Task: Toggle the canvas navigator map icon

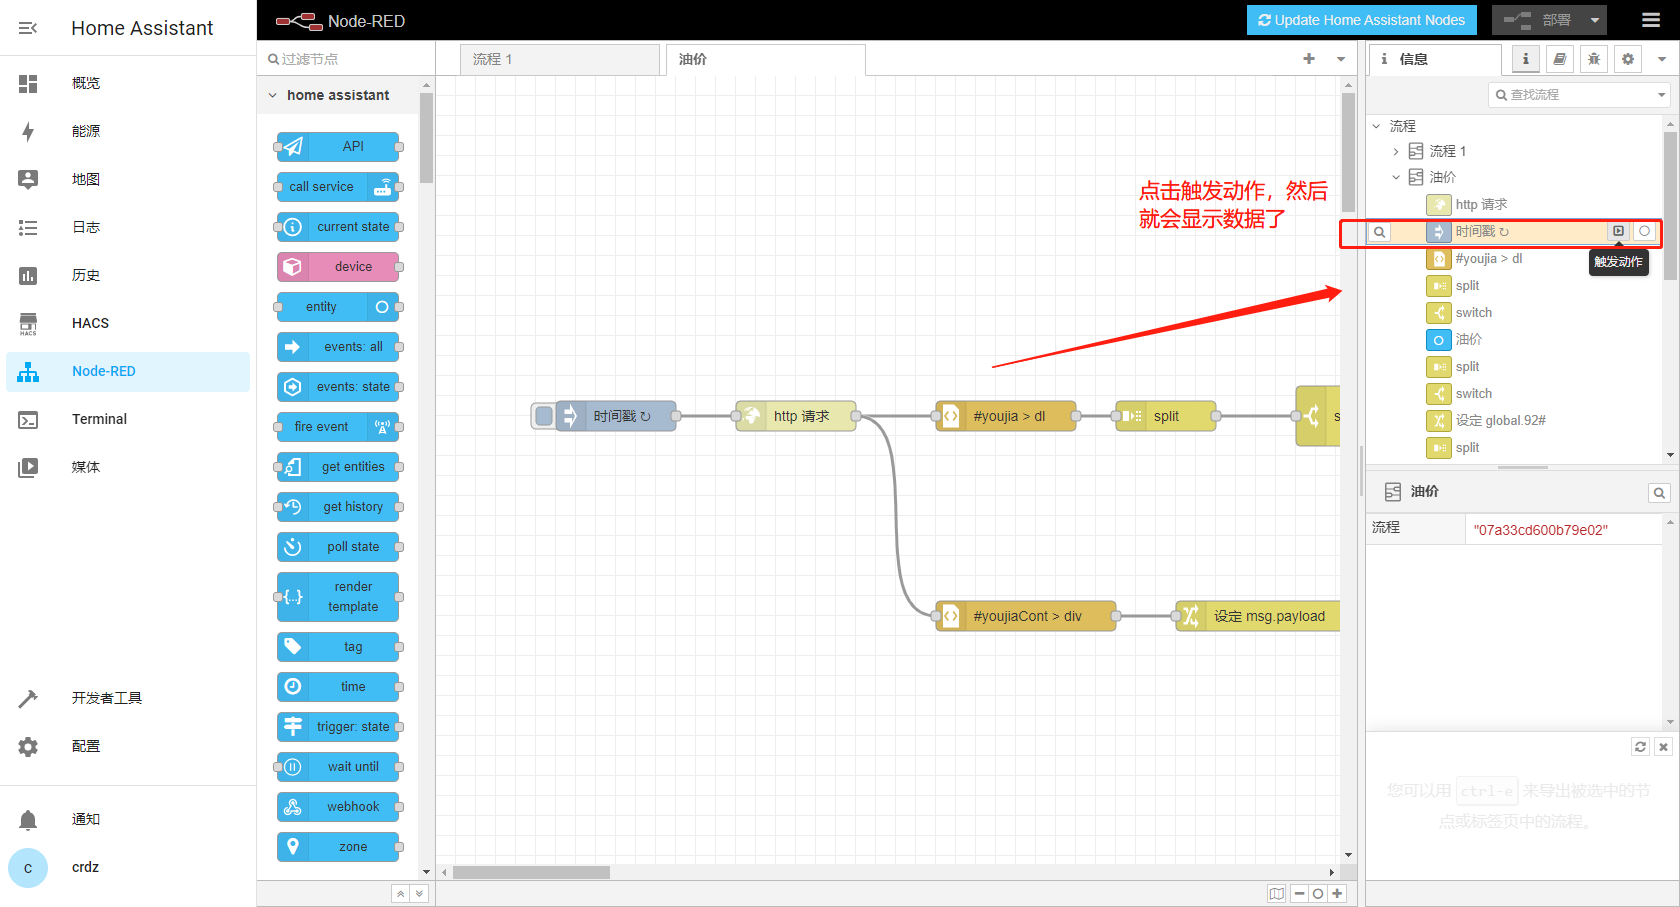Action: point(1277,894)
